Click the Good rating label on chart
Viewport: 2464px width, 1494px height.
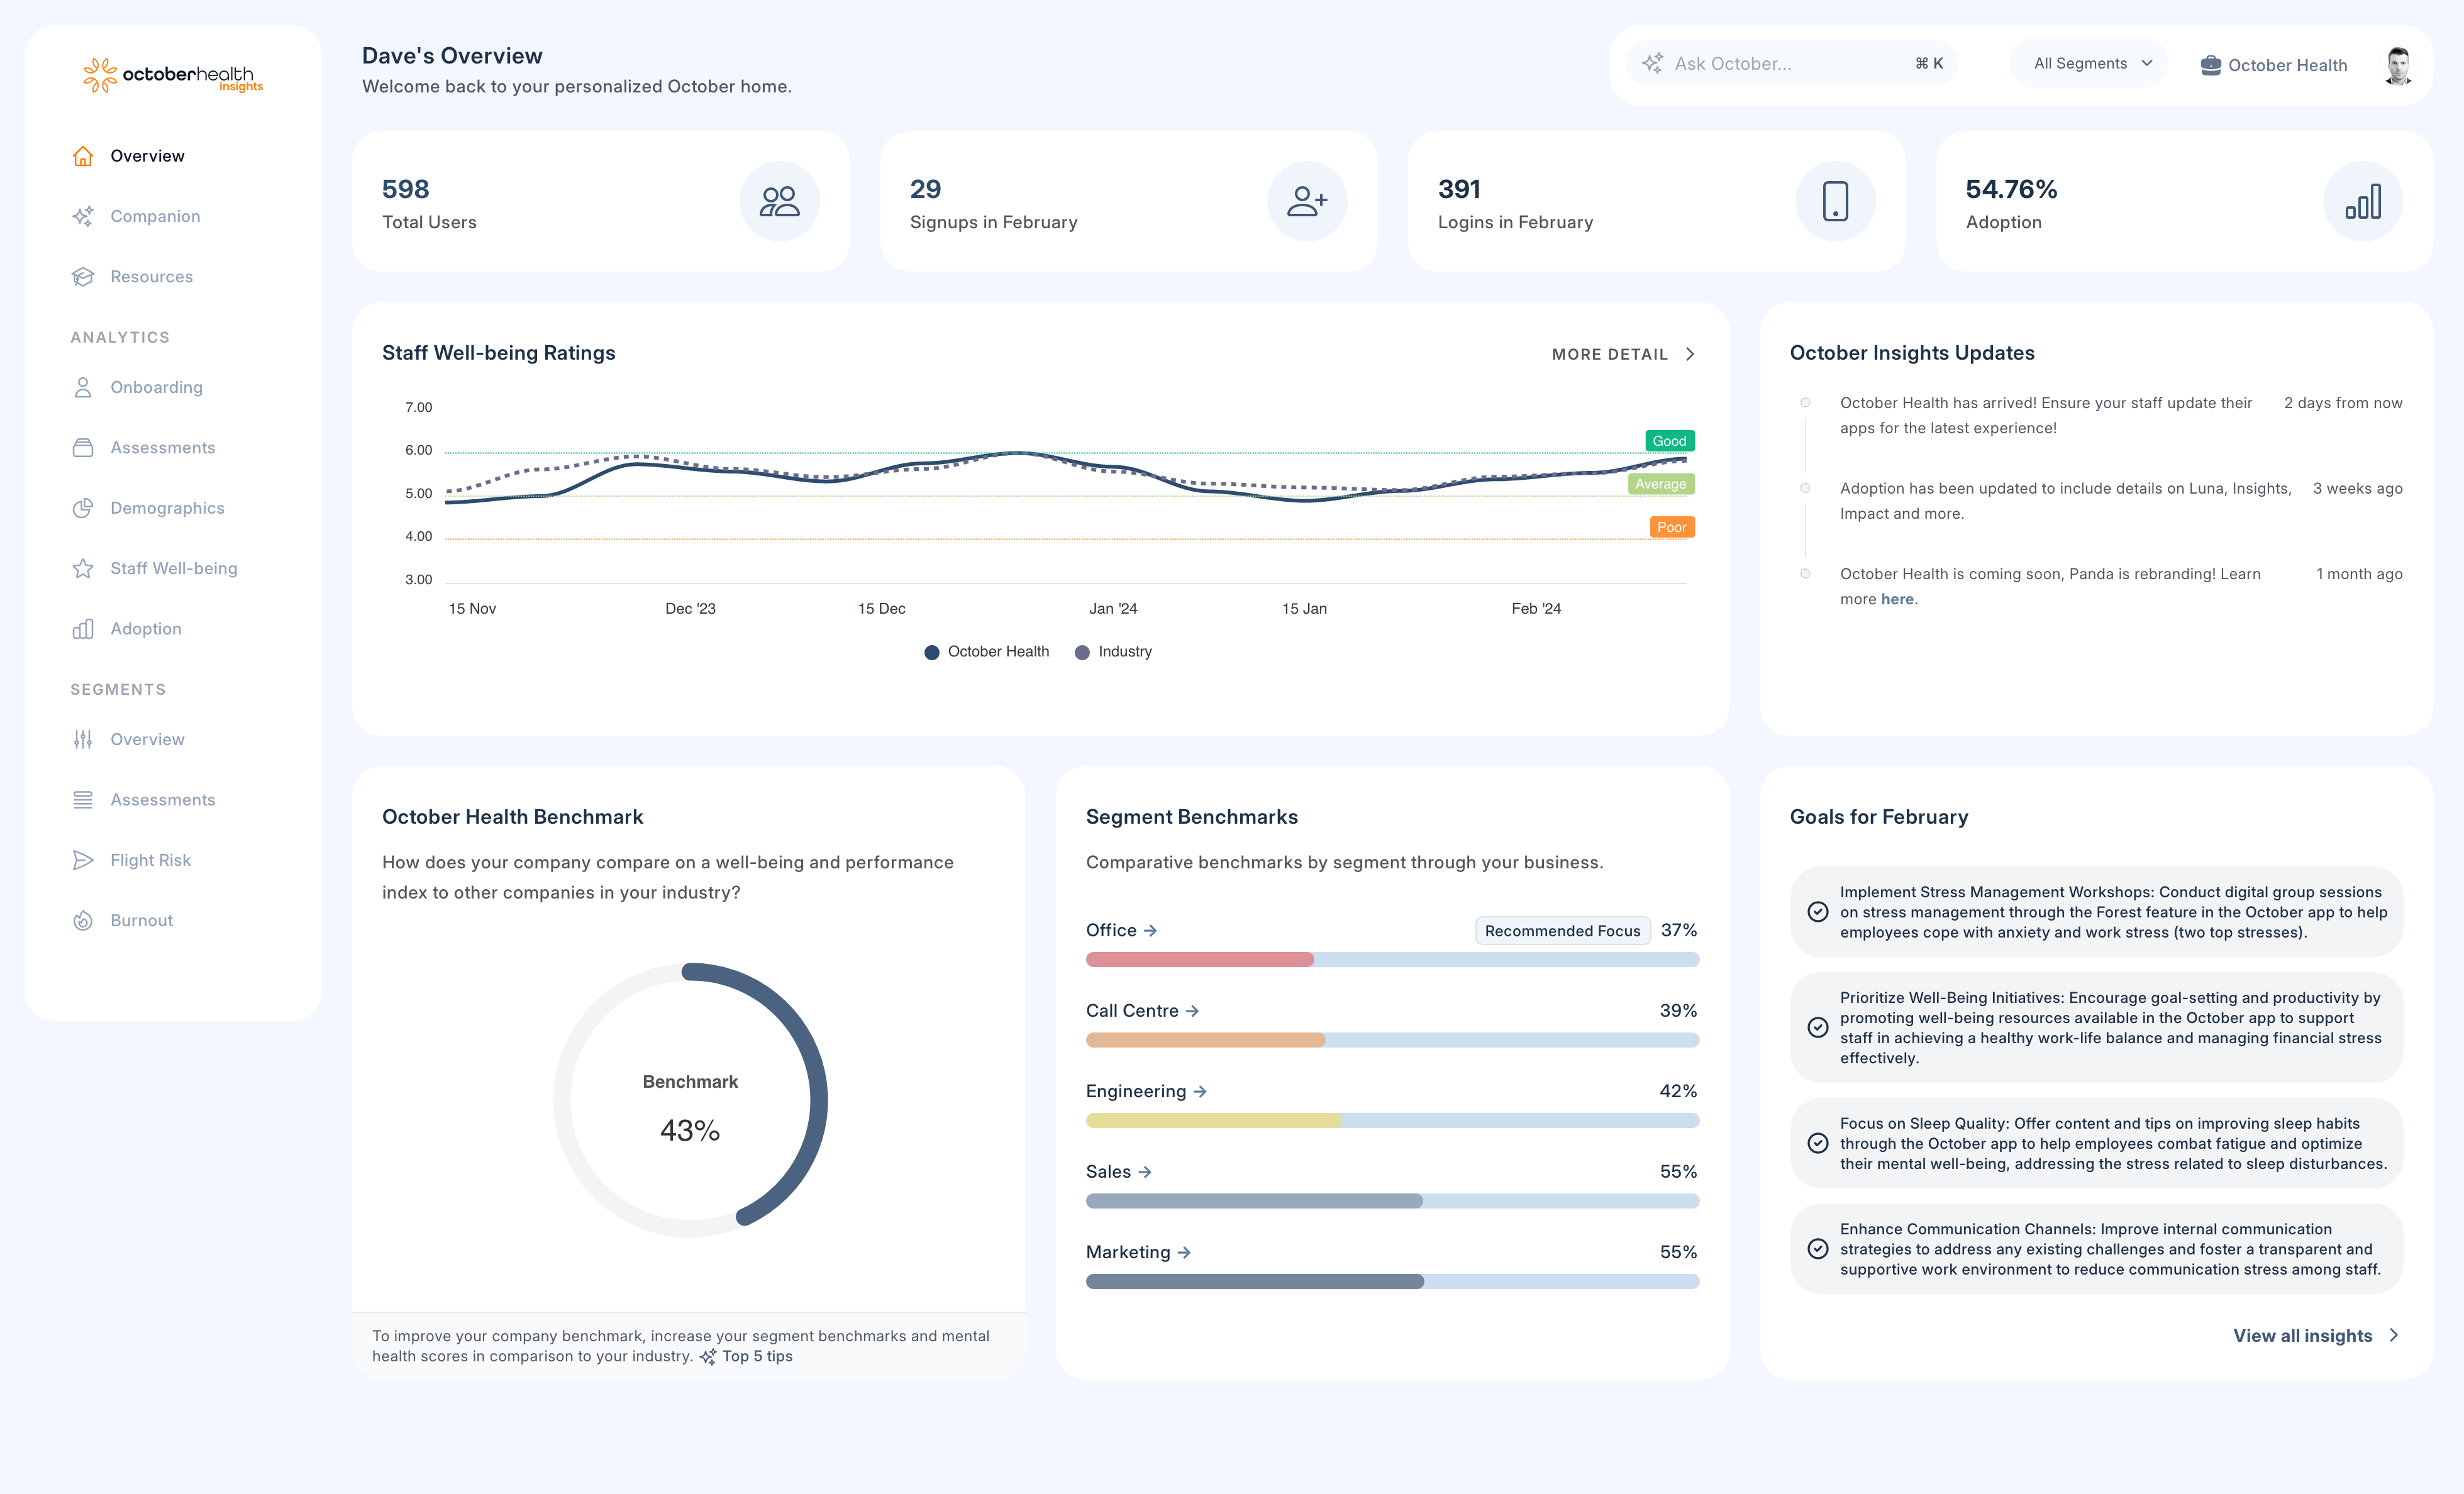tap(1669, 441)
